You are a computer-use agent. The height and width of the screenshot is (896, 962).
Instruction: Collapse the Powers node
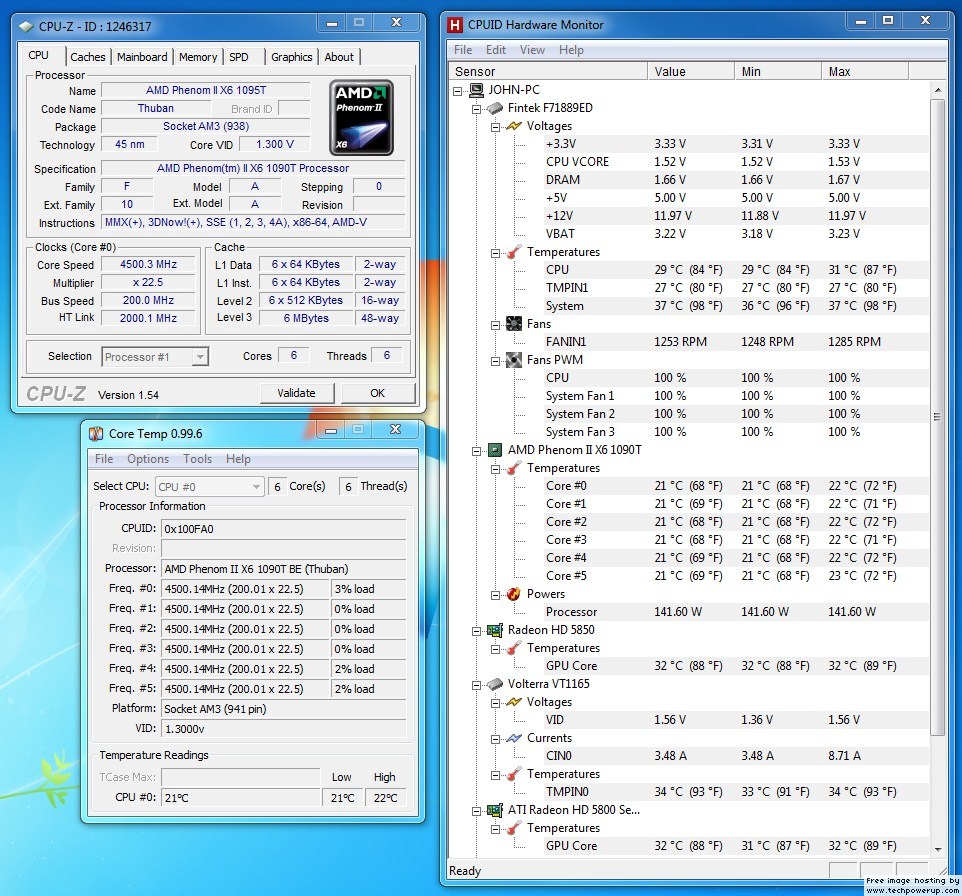[495, 595]
